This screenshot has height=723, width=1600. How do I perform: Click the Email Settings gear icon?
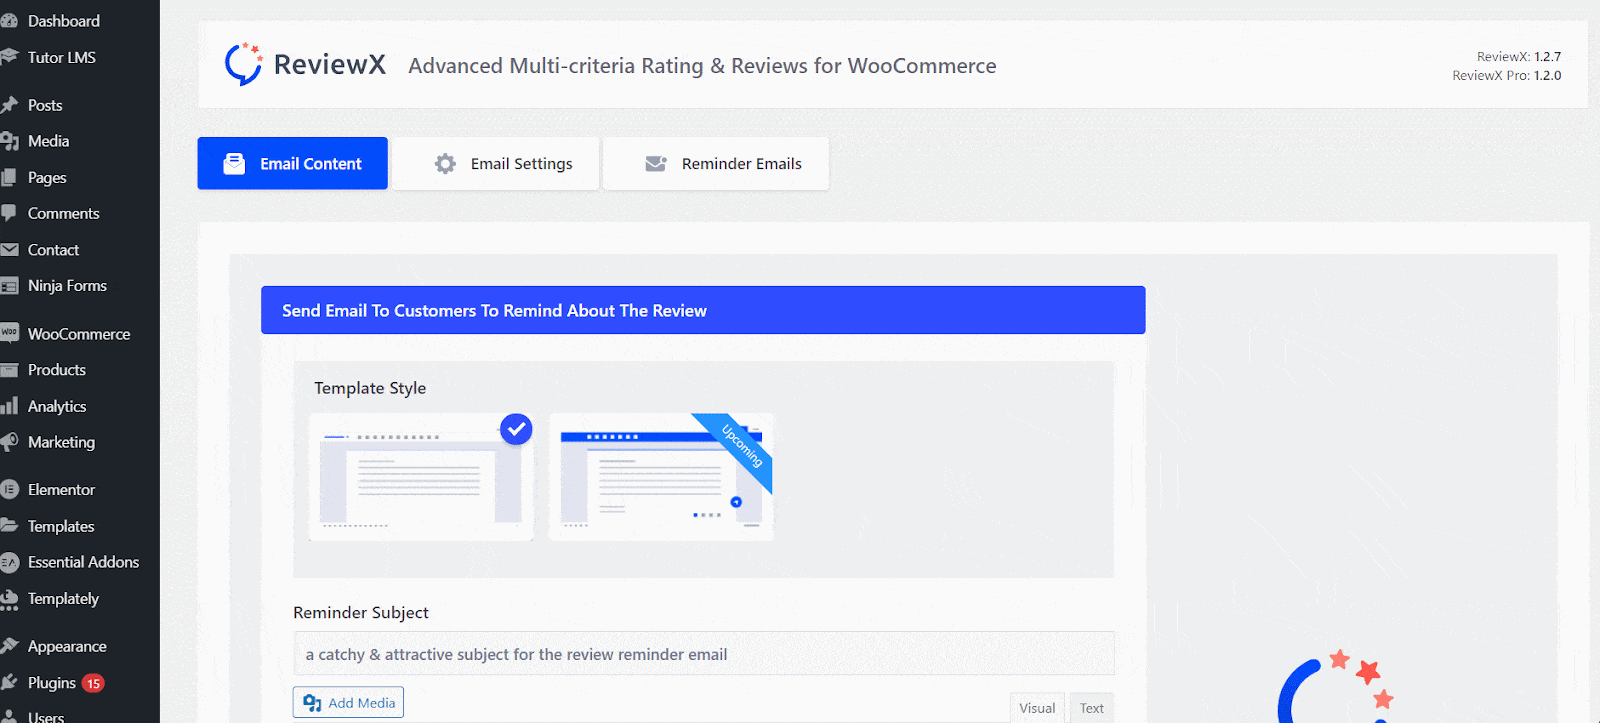pos(445,164)
